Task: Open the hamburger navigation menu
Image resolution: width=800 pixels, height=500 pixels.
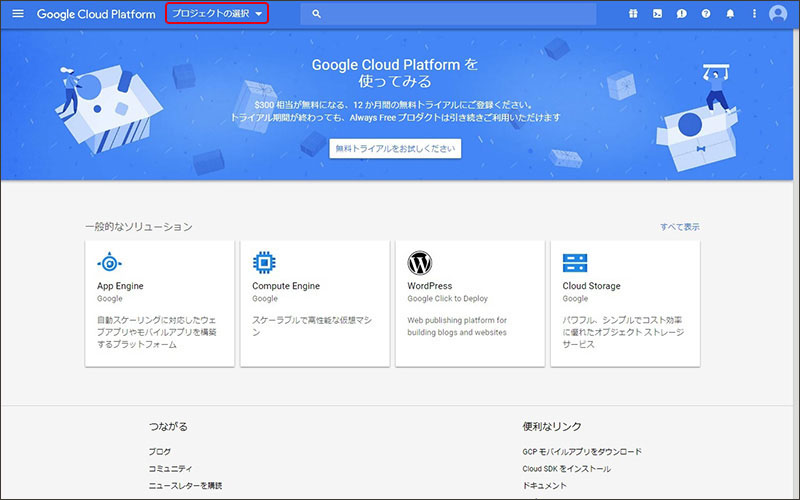Action: (x=18, y=14)
